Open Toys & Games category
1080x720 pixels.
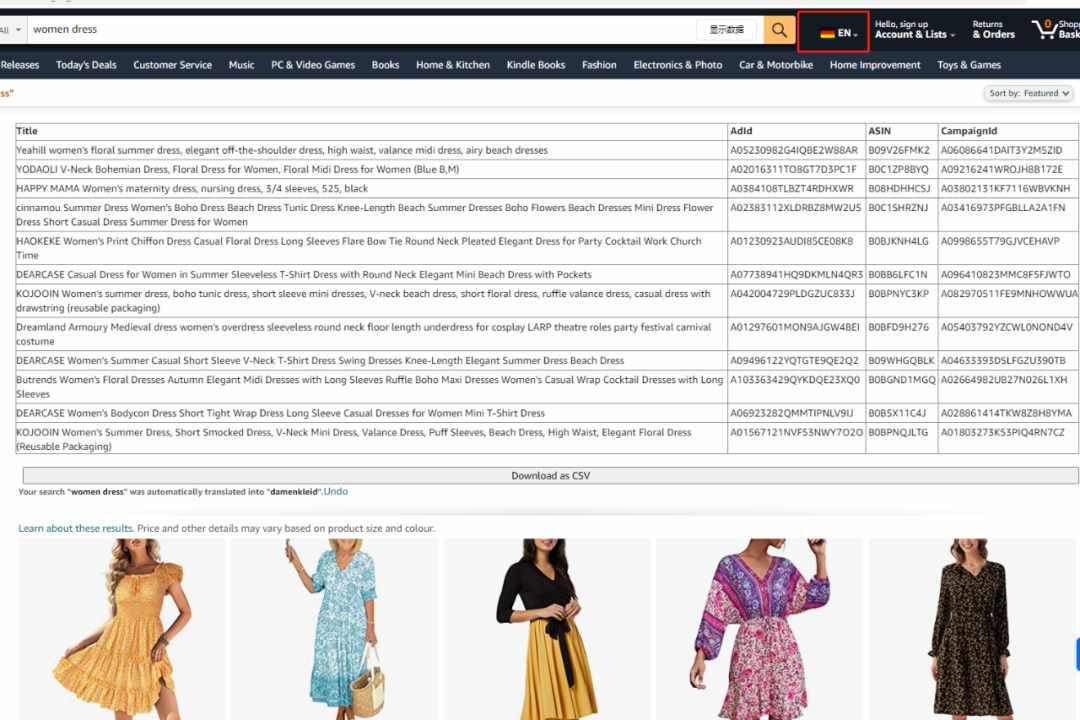pyautogui.click(x=968, y=65)
